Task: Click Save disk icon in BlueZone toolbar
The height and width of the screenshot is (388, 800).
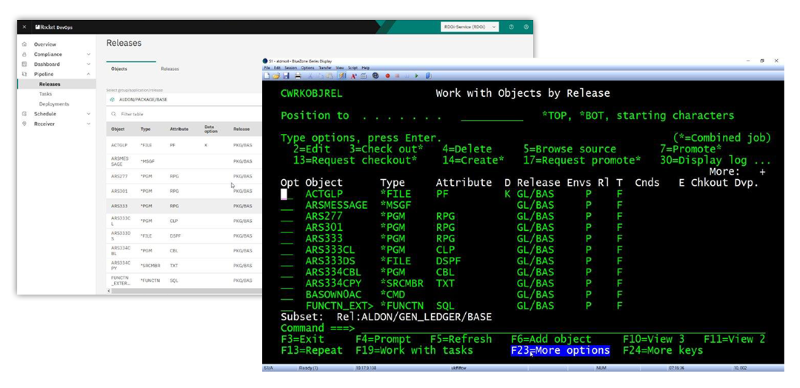Action: click(x=286, y=76)
